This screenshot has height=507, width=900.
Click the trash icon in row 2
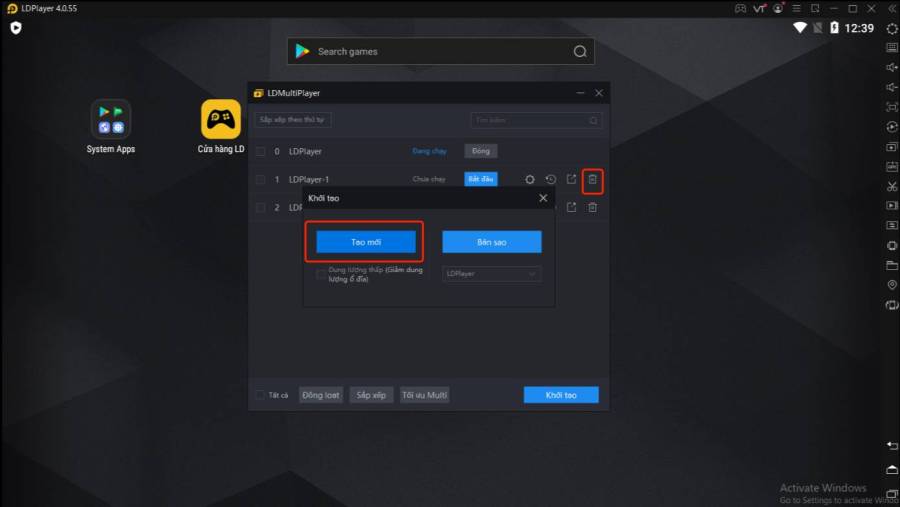(x=592, y=207)
